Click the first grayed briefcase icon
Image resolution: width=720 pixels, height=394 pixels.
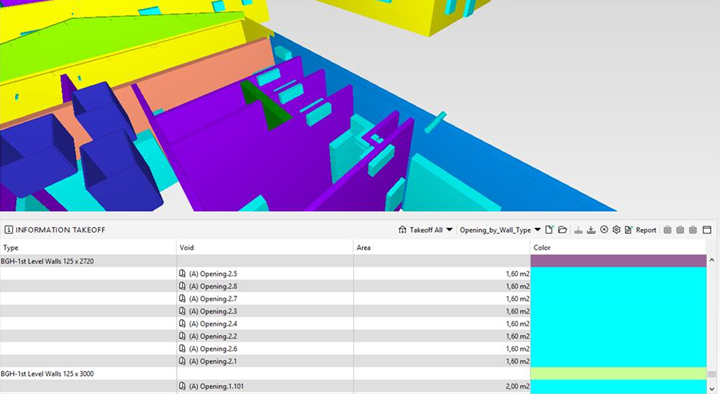click(668, 230)
